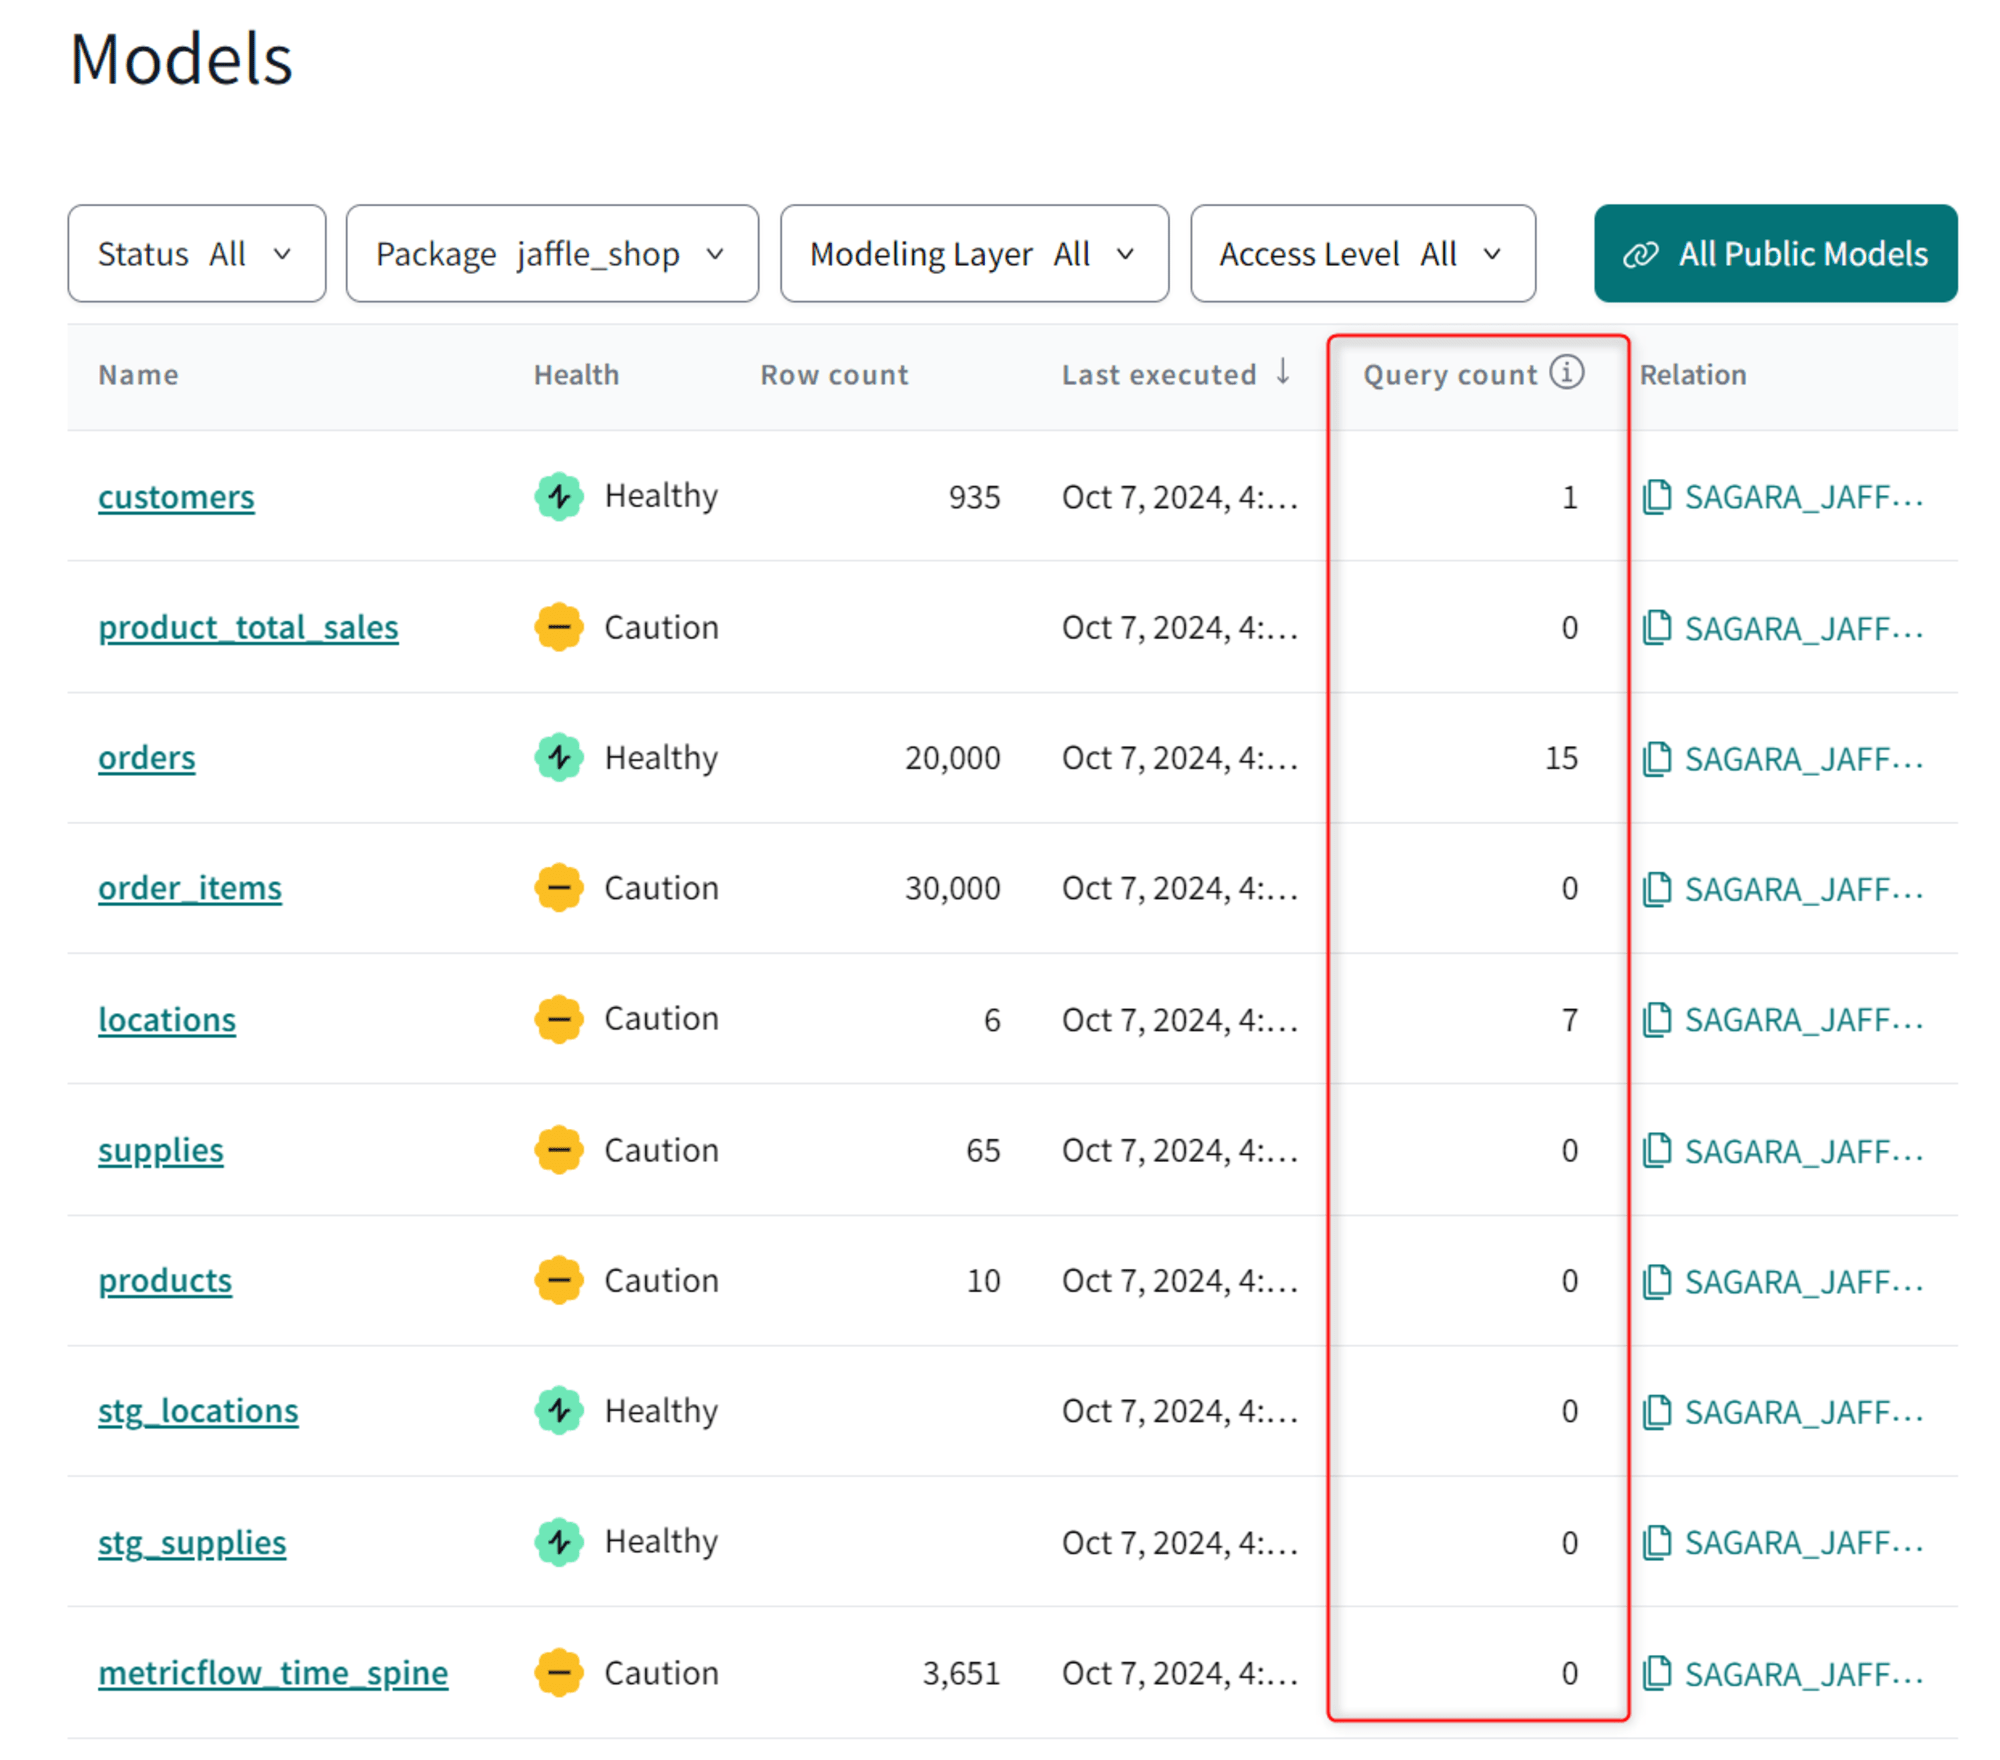
Task: Click copy relation icon in customers row
Action: point(1657,497)
